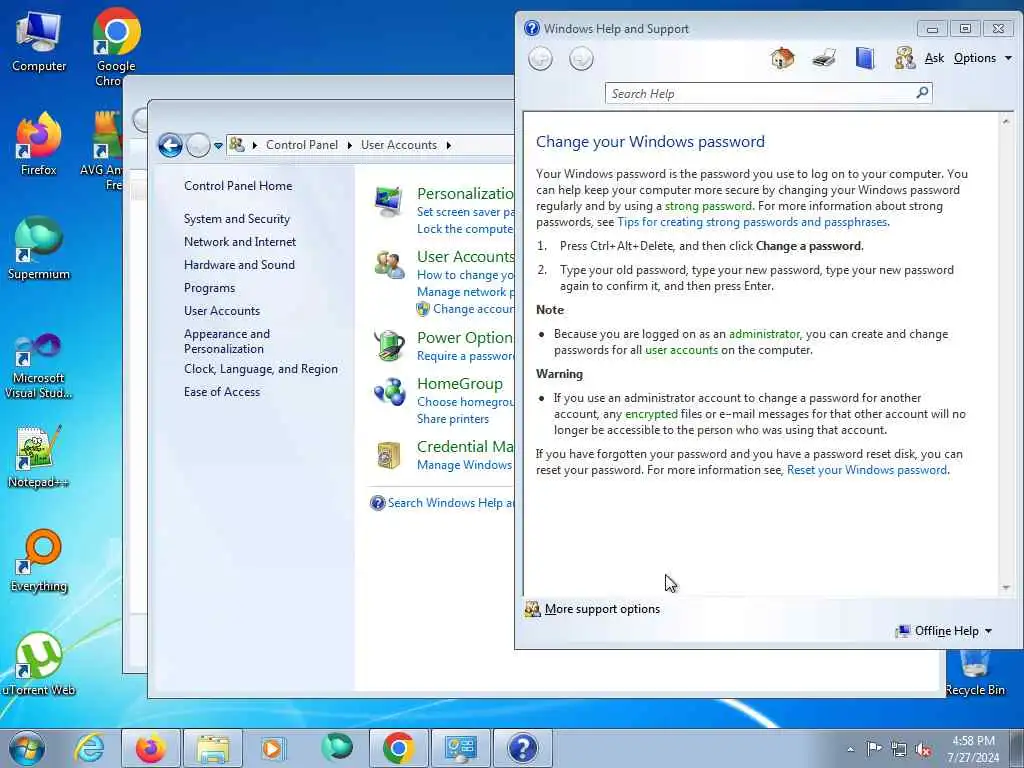The width and height of the screenshot is (1024, 768).
Task: Open Microsoft Visual Studio desktop shortcut
Action: coord(39,366)
